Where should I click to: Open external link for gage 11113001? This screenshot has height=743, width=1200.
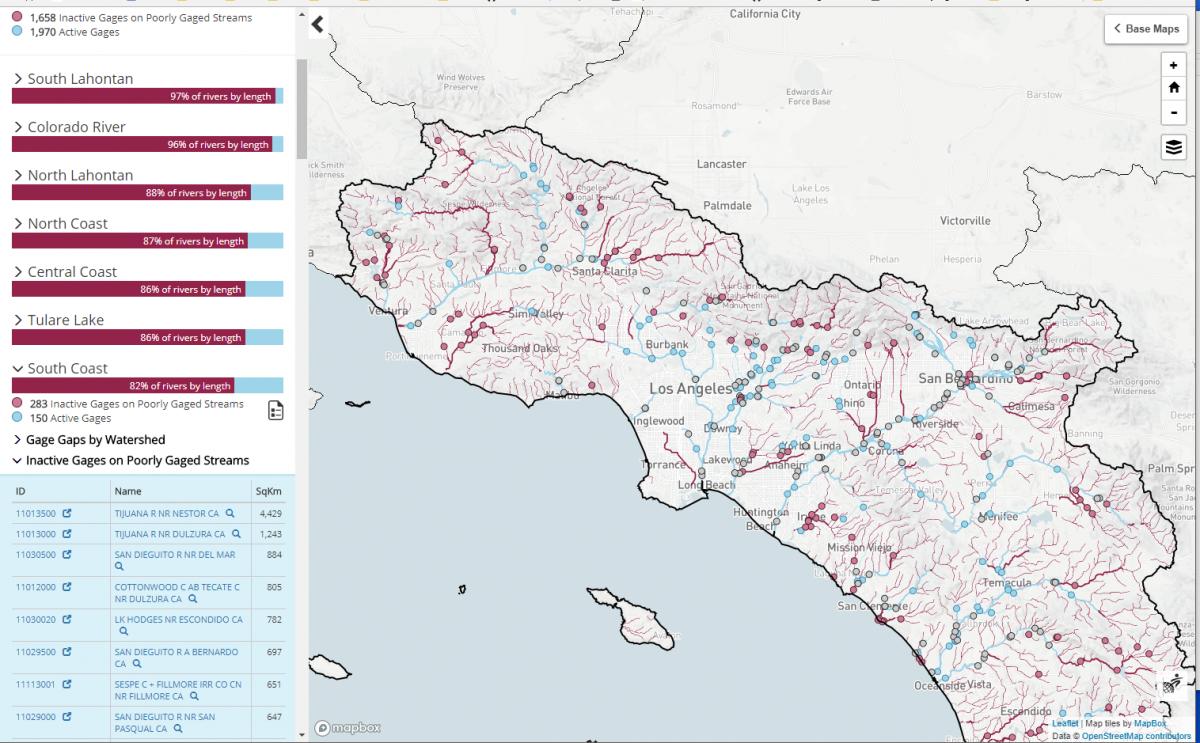(x=68, y=684)
